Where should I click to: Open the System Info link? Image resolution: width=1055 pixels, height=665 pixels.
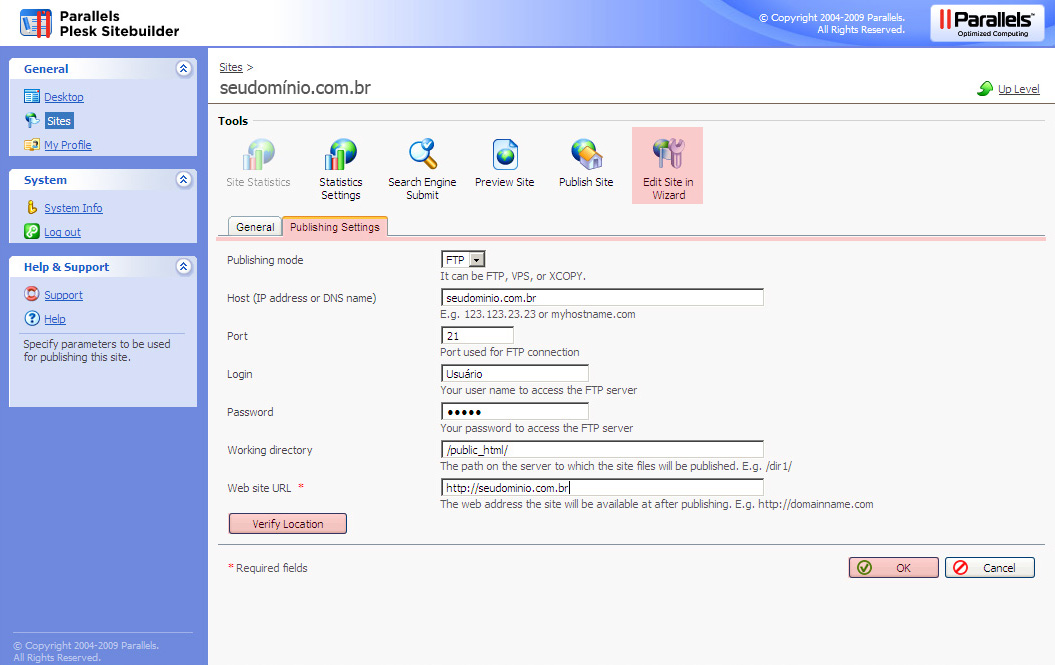click(x=73, y=208)
